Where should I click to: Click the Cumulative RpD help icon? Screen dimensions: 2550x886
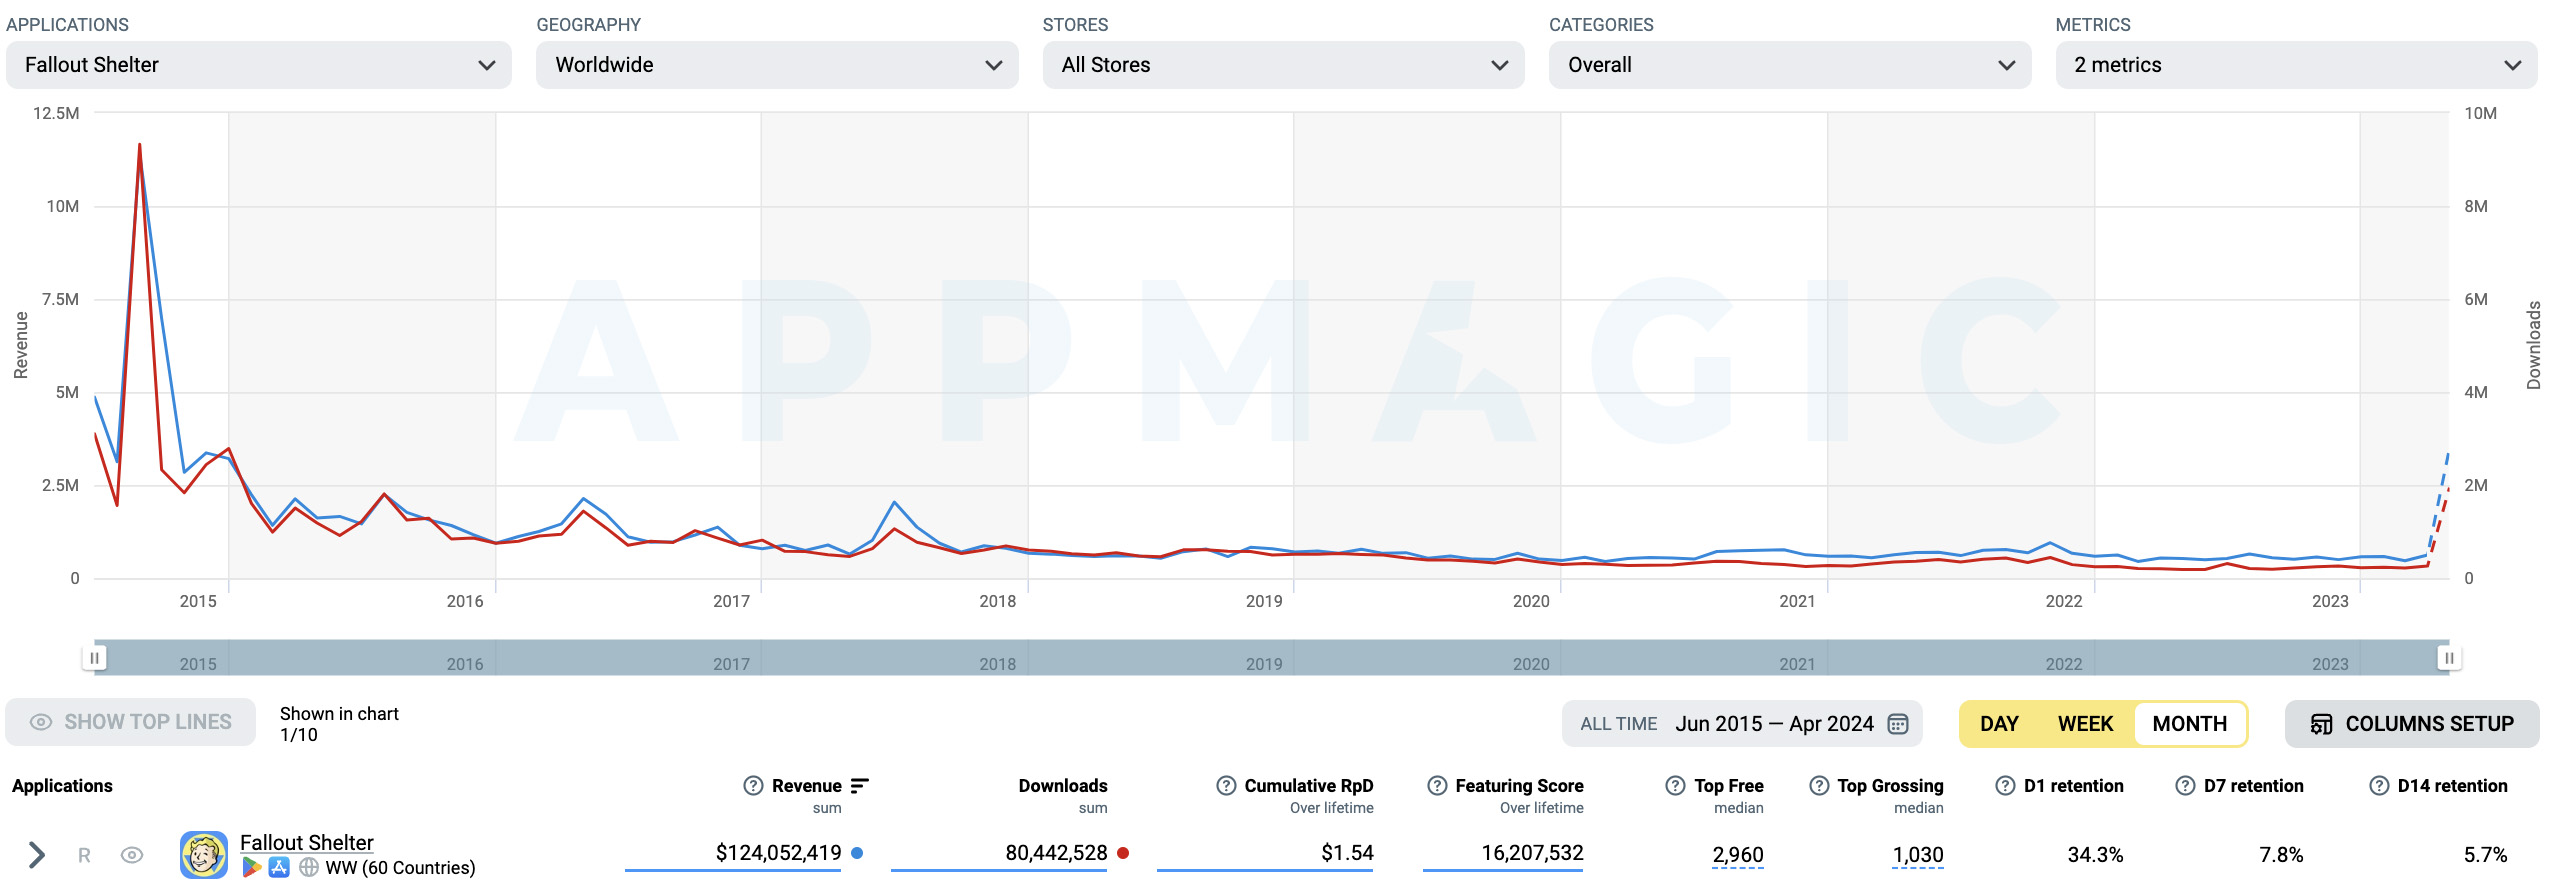[1226, 786]
